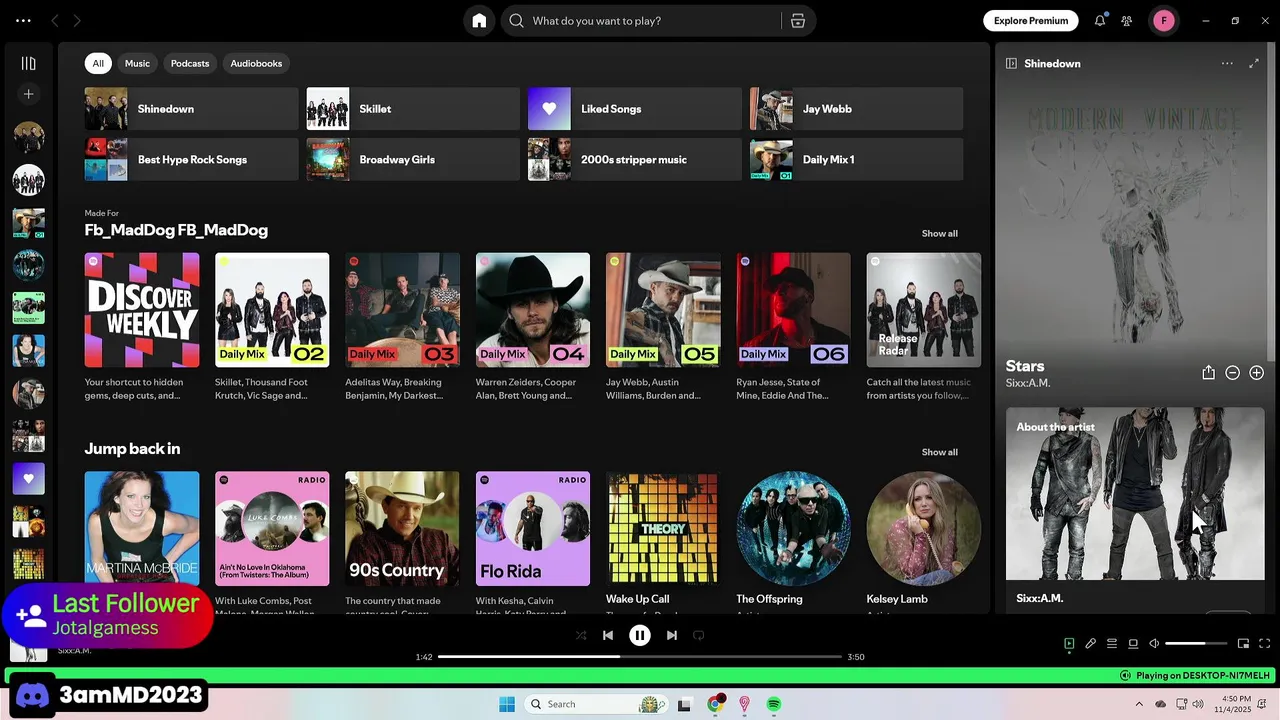This screenshot has width=1280, height=720.
Task: Open Broadway Girls tile
Action: (413, 159)
